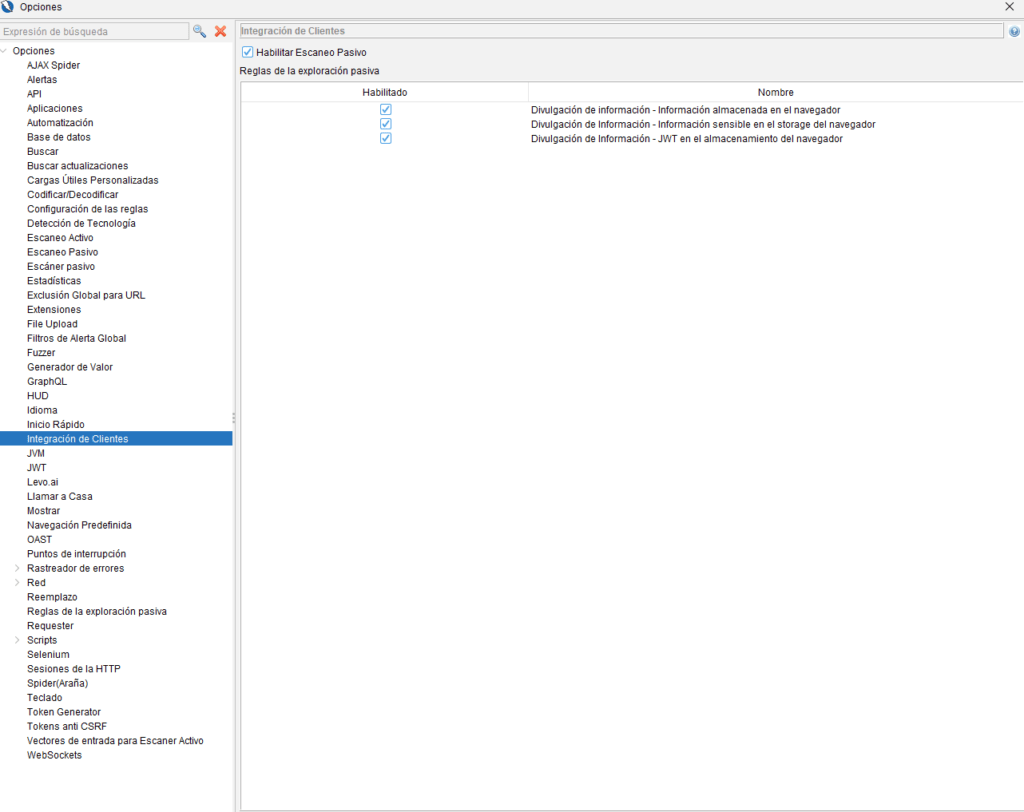1024x812 pixels.
Task: Go to the HUD settings
Action: pos(38,396)
